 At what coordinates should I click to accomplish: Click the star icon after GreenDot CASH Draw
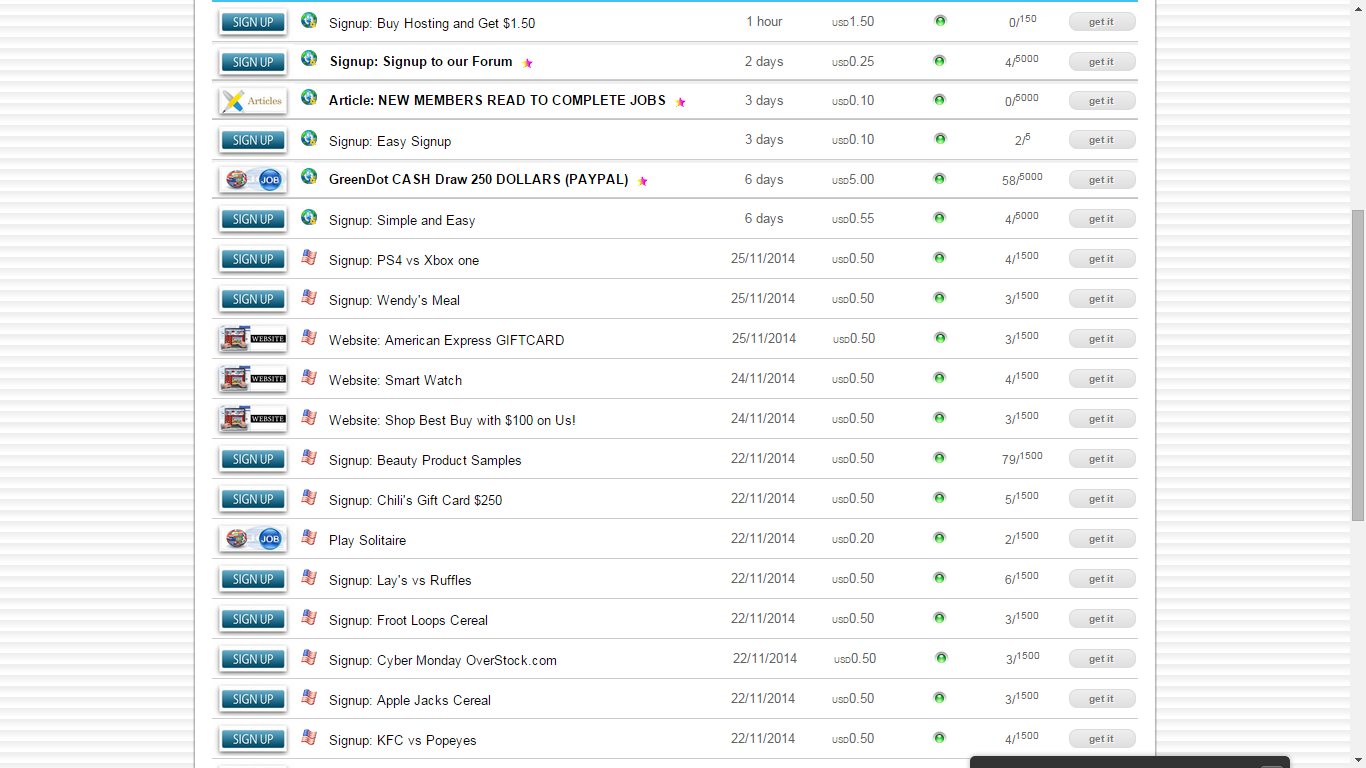point(643,181)
